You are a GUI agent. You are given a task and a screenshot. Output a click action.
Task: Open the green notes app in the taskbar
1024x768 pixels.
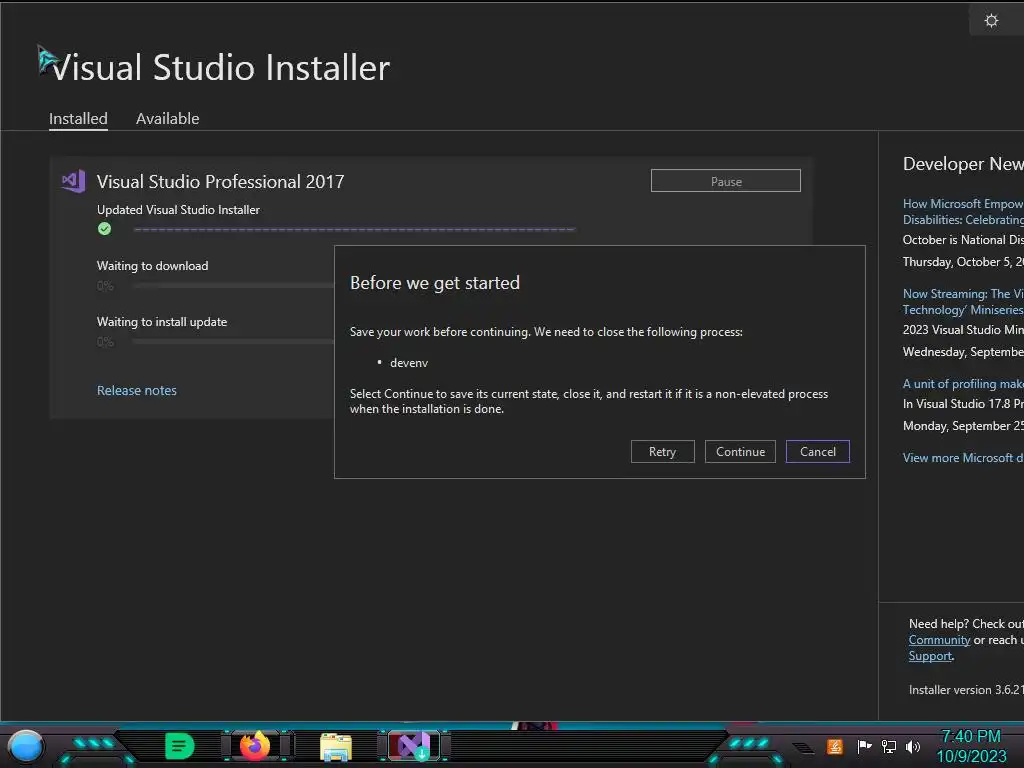tap(179, 746)
